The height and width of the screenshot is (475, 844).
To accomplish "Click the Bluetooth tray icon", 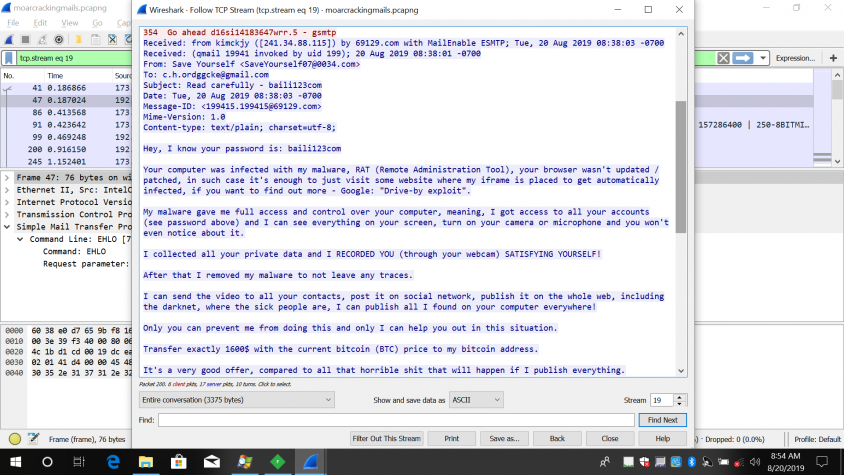I will coord(692,462).
